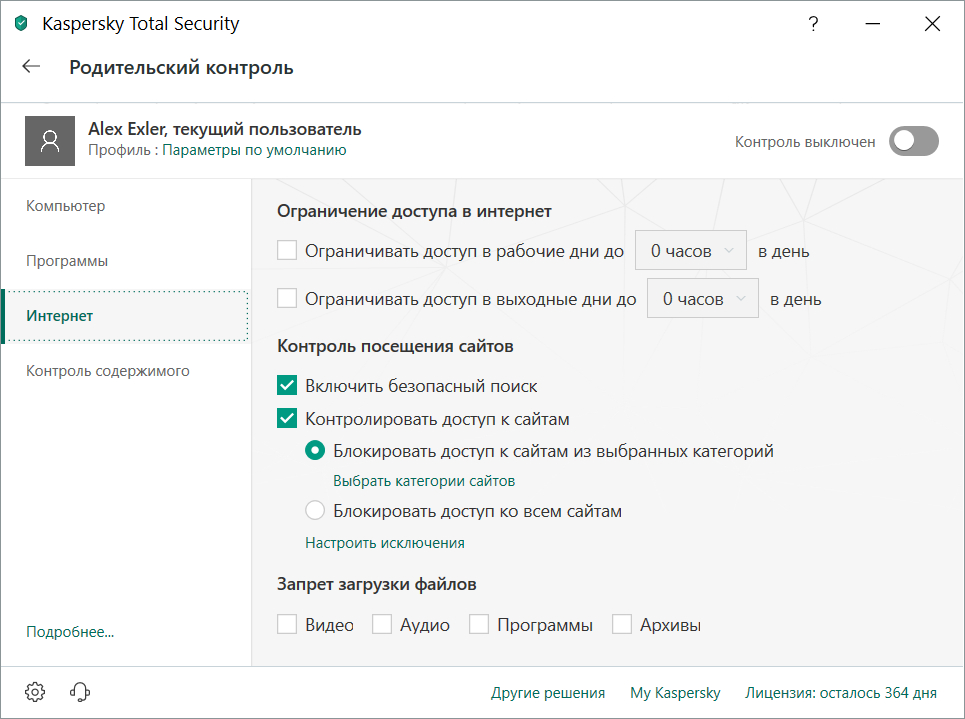Click the Alex Exler user avatar
The width and height of the screenshot is (965, 719).
tap(50, 141)
